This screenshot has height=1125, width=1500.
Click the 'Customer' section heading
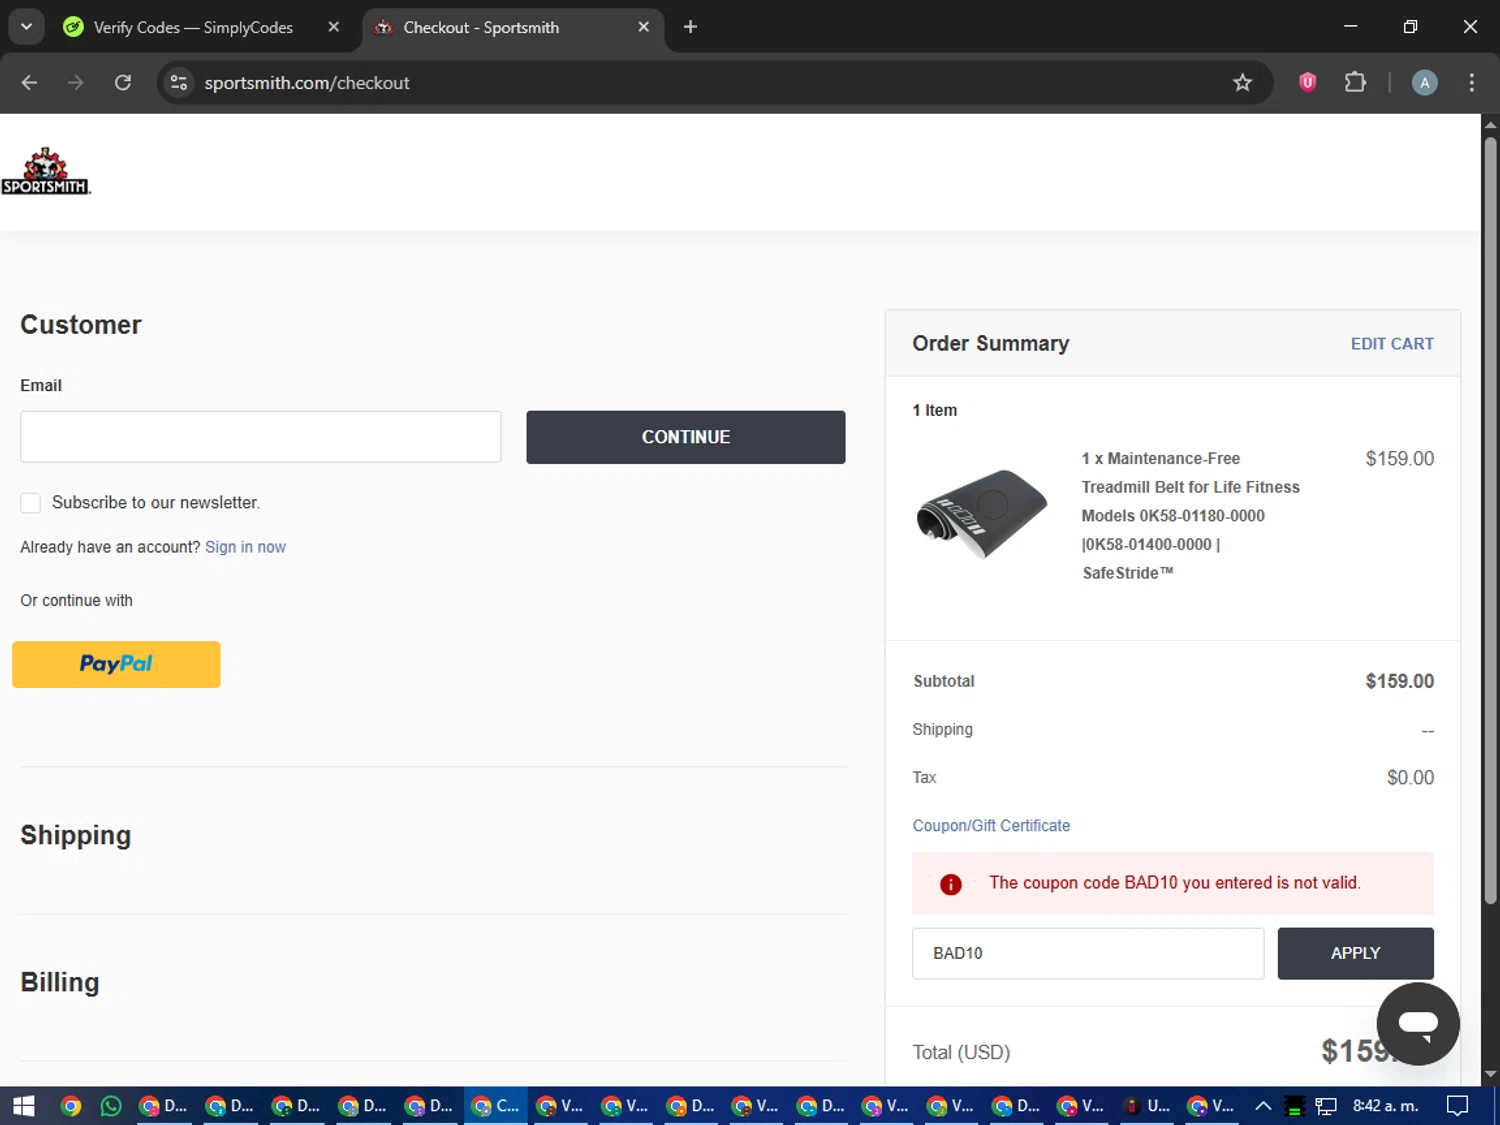[81, 325]
